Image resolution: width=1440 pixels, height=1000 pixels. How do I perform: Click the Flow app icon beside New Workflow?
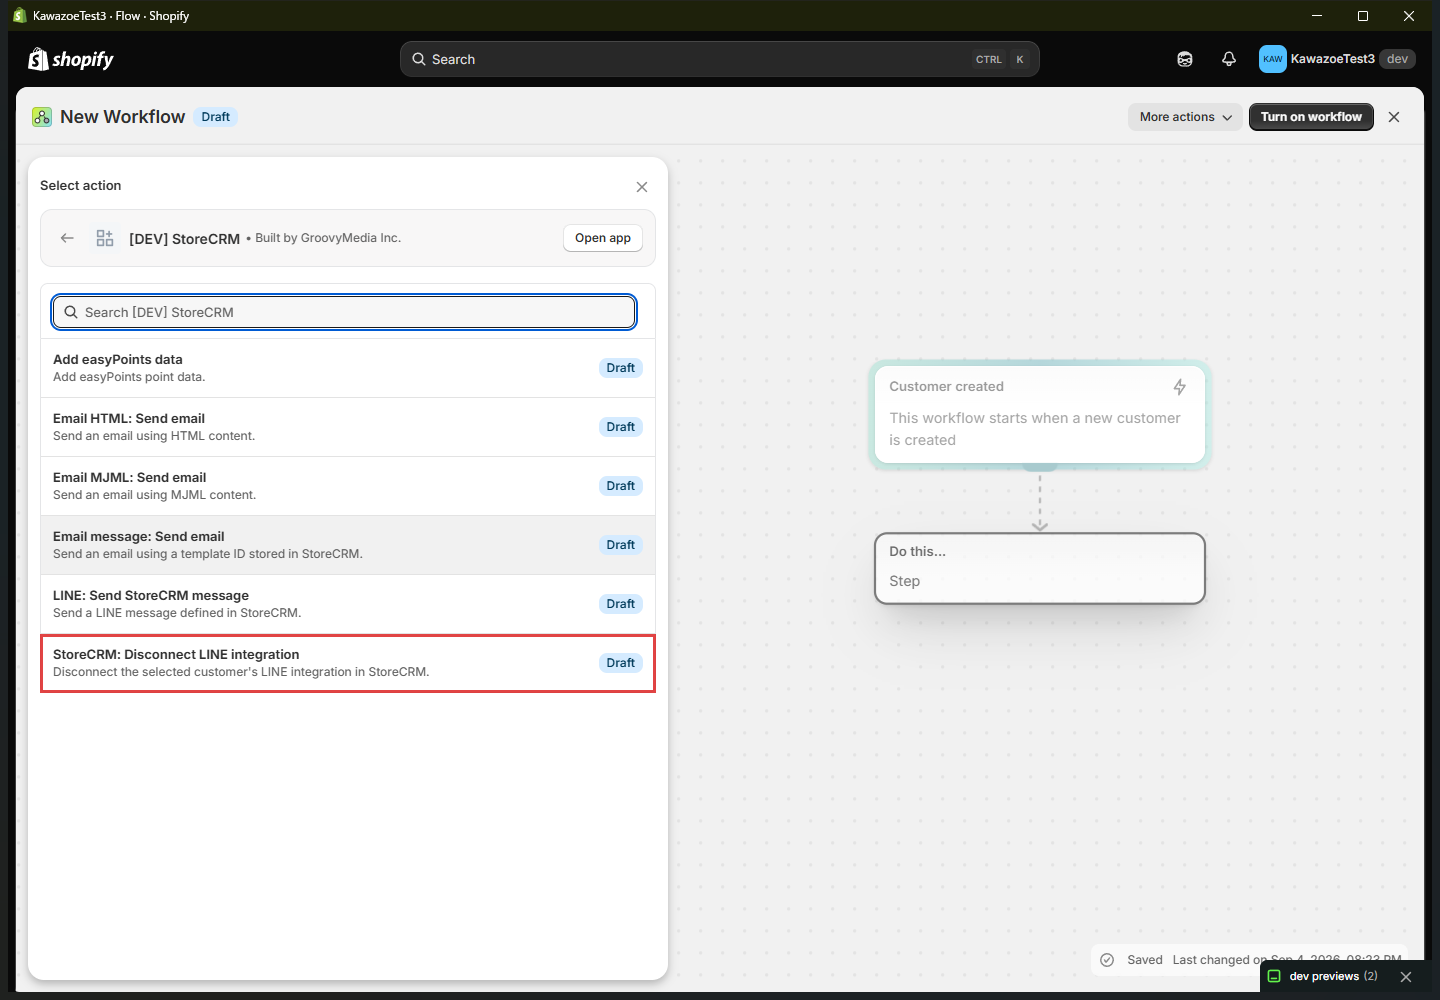[42, 117]
